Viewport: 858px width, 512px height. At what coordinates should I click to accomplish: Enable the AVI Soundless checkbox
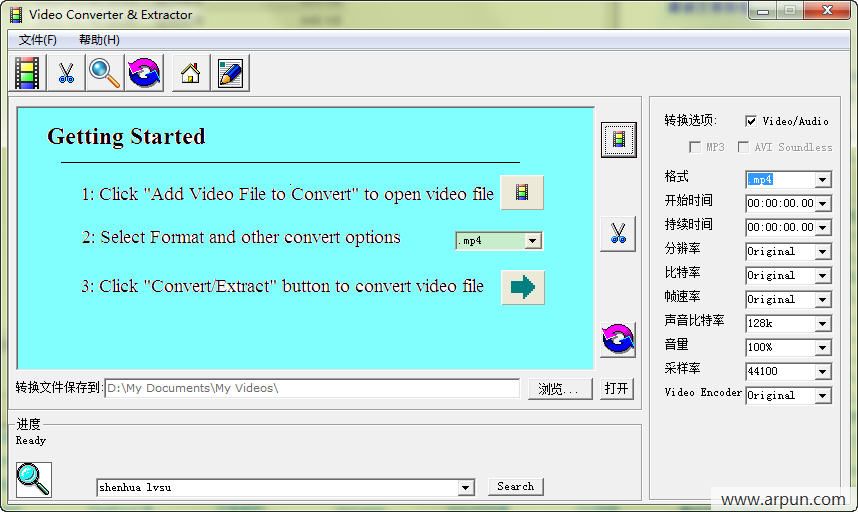pos(743,147)
